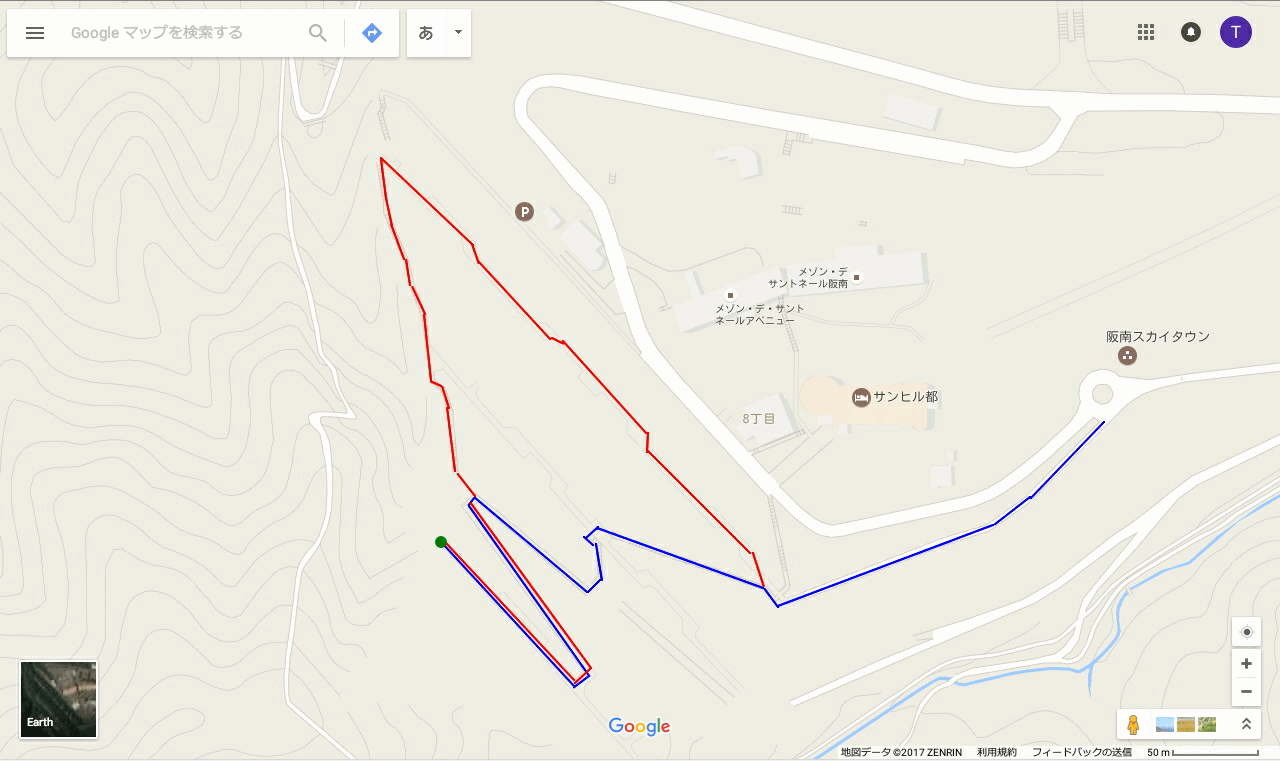Open the Google apps grid

1146,32
